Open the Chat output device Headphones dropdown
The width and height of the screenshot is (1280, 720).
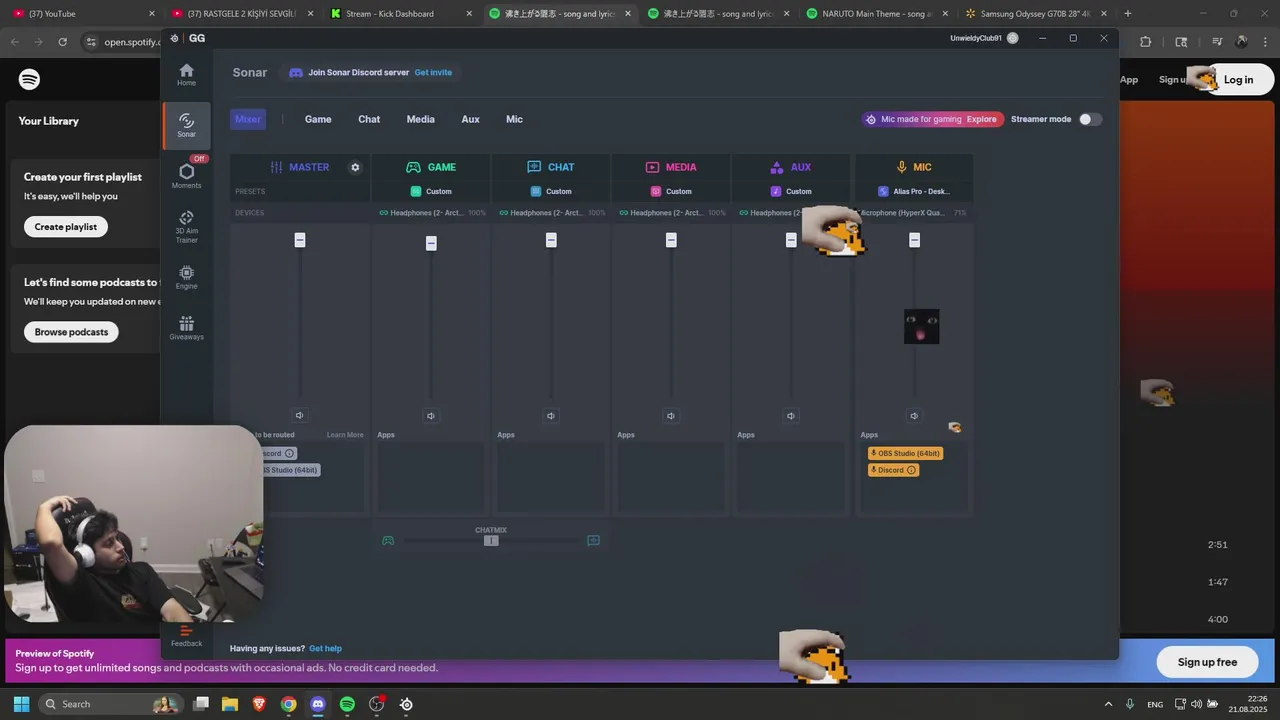(x=552, y=213)
